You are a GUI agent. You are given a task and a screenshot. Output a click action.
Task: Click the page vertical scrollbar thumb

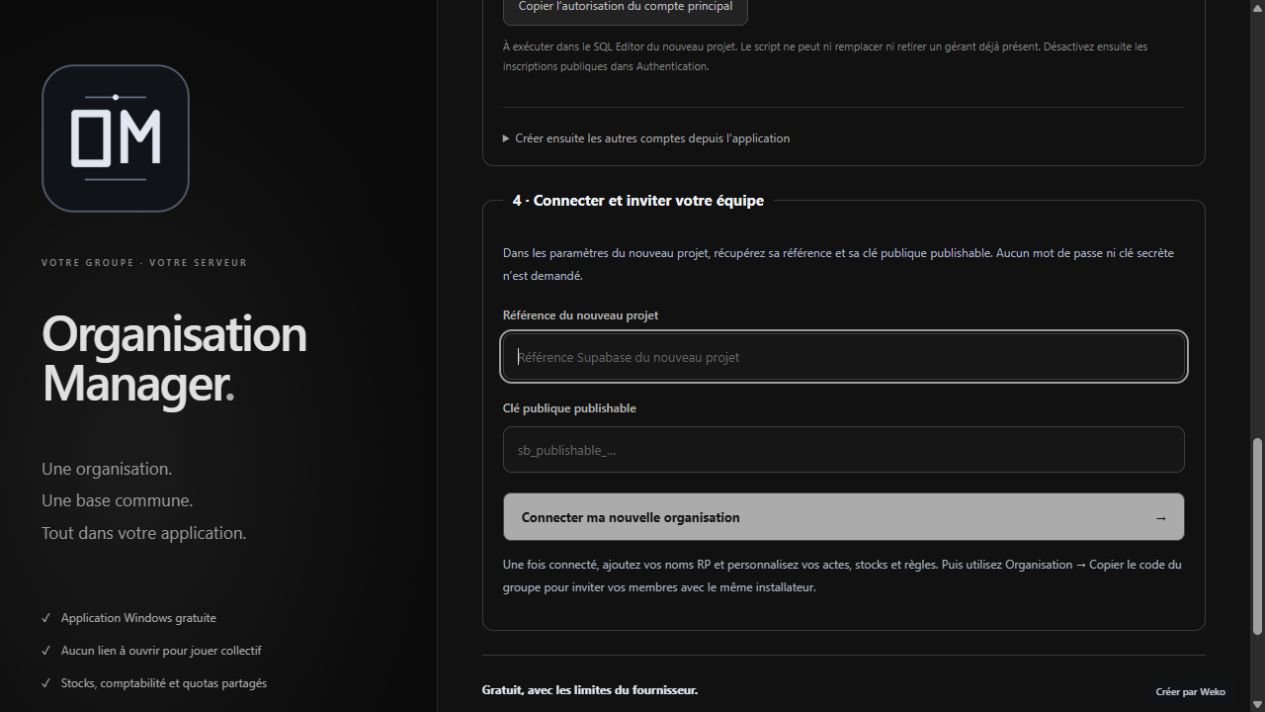pos(1258,536)
